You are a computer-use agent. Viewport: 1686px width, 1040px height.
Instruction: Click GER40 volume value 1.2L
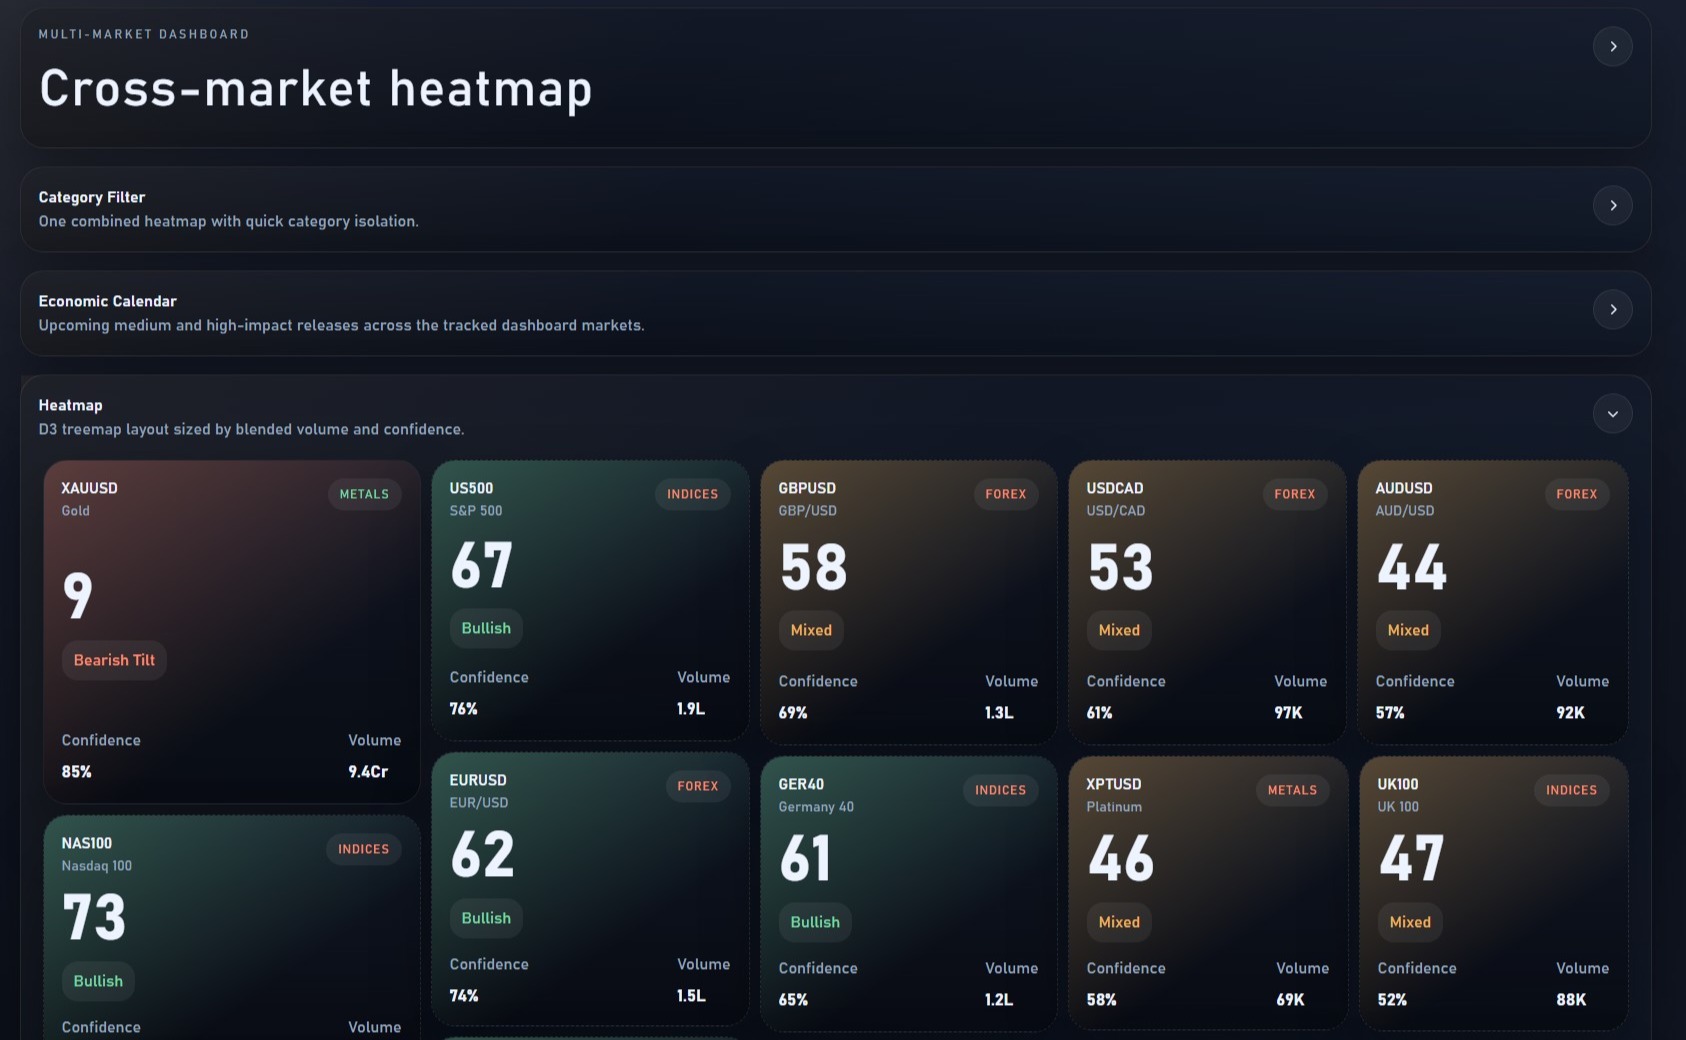(999, 999)
